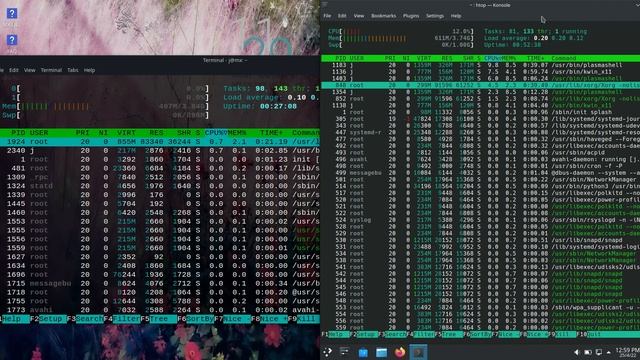Sort by MEM% column in the left htop
The width and height of the screenshot is (640, 360).
[237, 133]
